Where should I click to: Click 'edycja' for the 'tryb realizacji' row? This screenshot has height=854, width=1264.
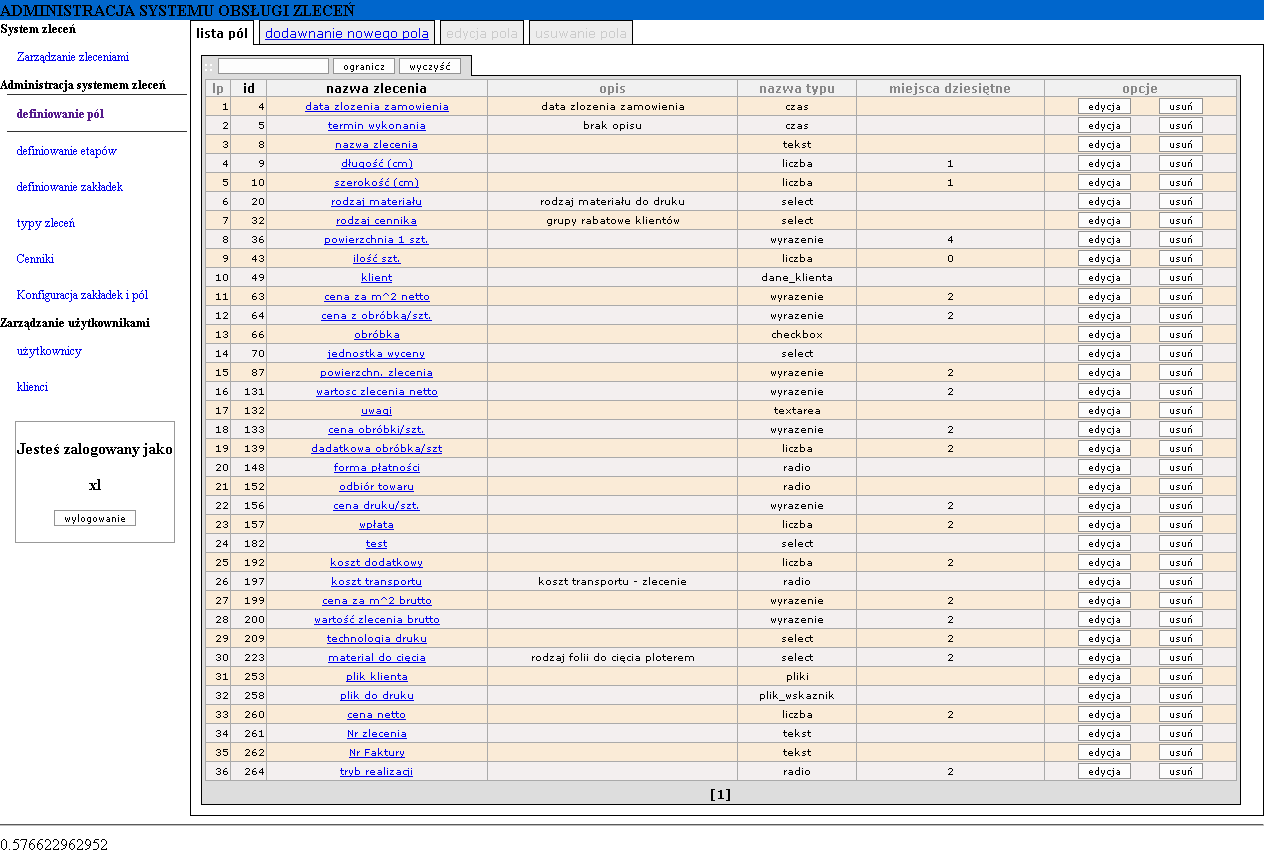[x=1104, y=771]
